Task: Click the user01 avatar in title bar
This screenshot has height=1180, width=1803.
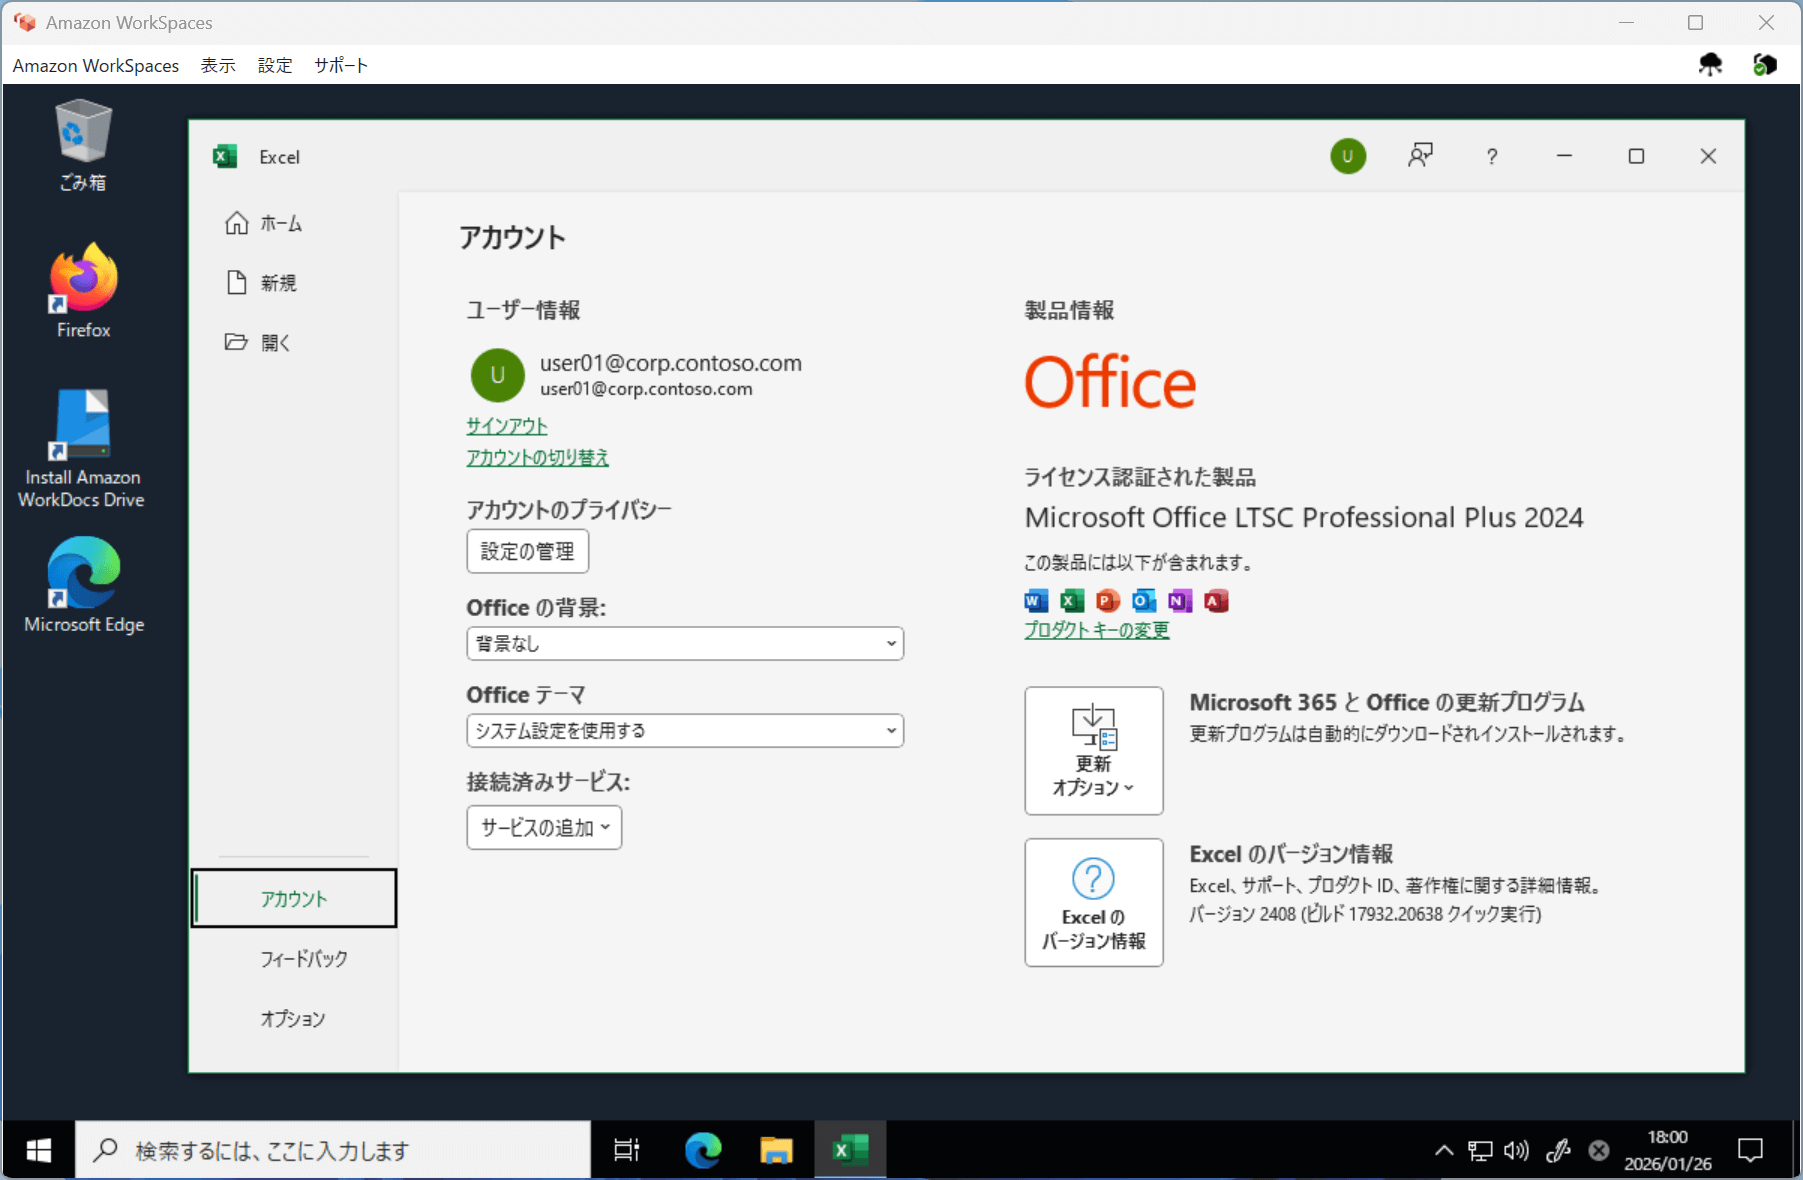Action: [x=1348, y=156]
